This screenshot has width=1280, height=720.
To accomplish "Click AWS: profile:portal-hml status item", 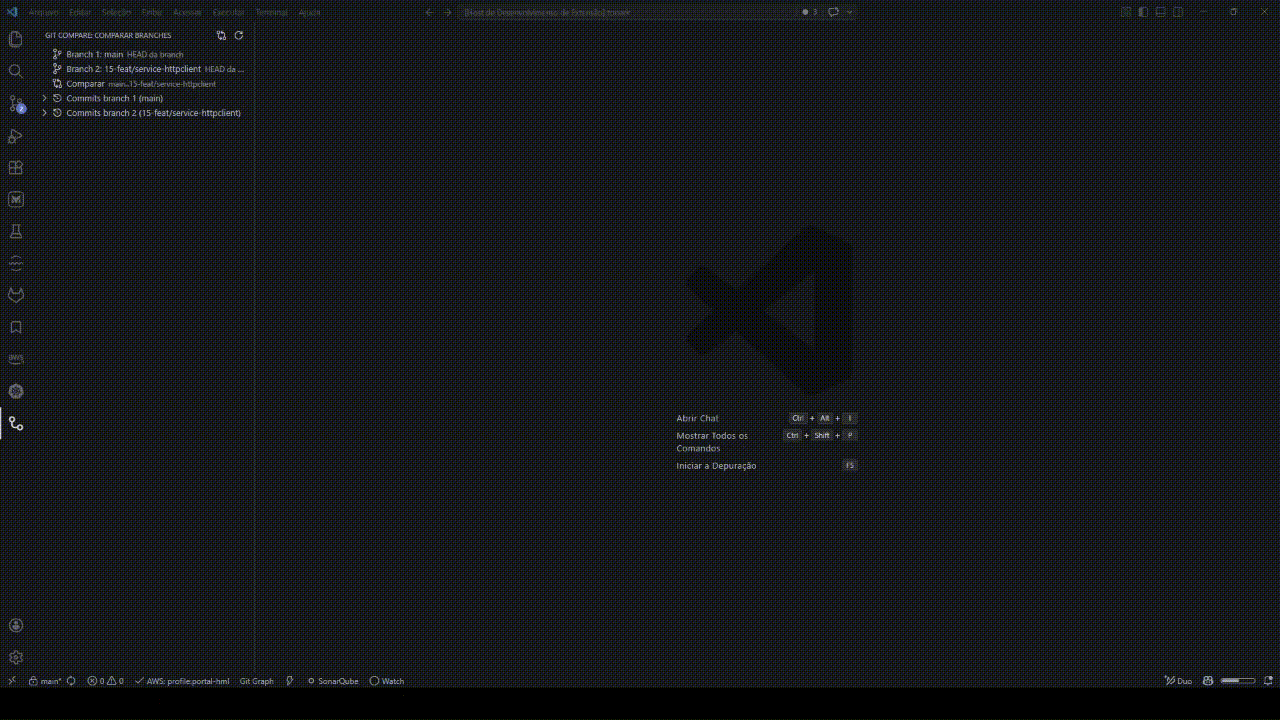I will [182, 681].
